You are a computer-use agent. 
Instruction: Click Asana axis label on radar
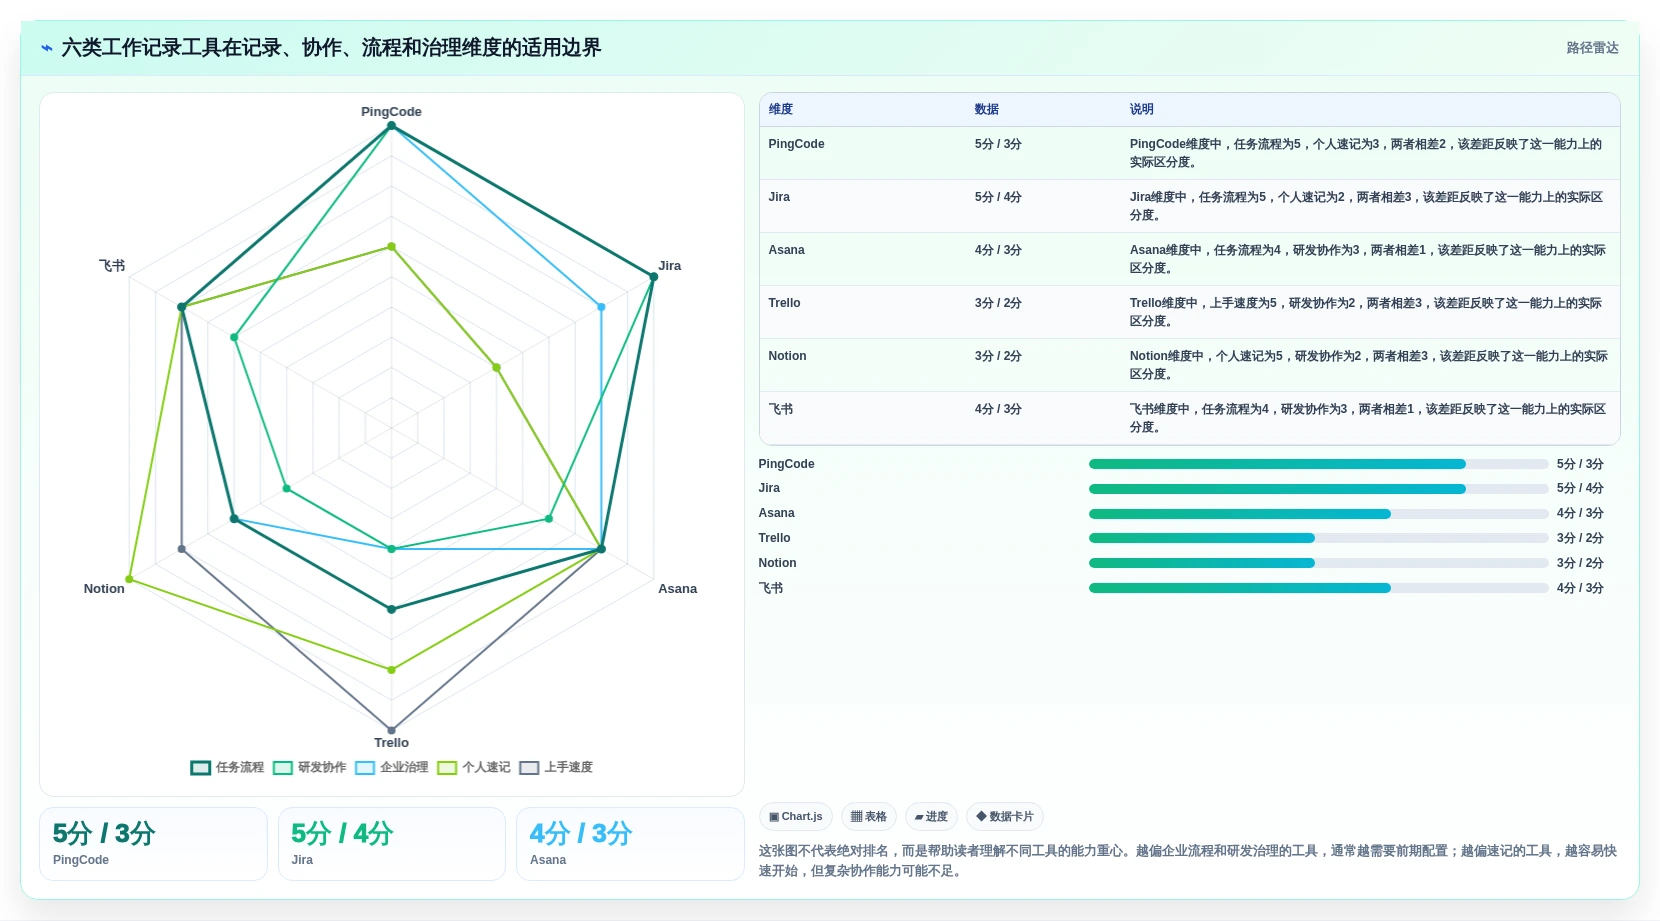pos(677,589)
